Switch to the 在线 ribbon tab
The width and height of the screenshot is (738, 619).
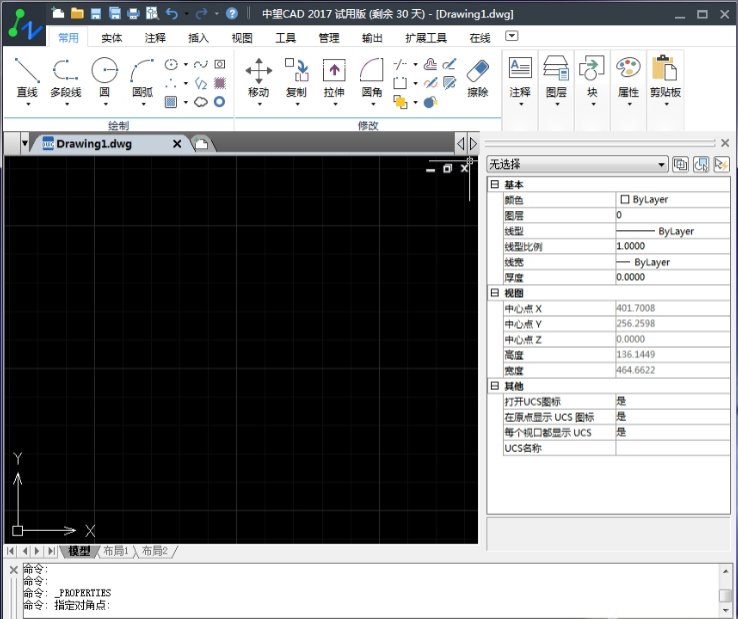point(480,38)
